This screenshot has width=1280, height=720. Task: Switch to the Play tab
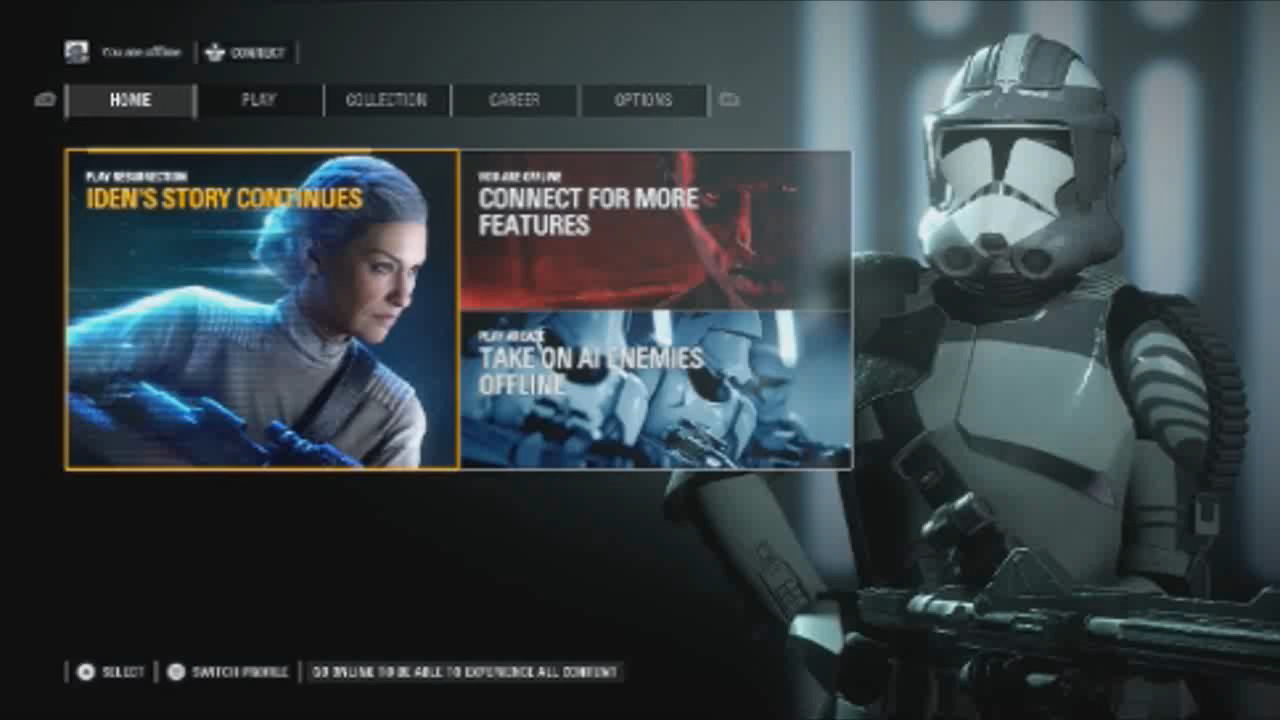tap(259, 100)
